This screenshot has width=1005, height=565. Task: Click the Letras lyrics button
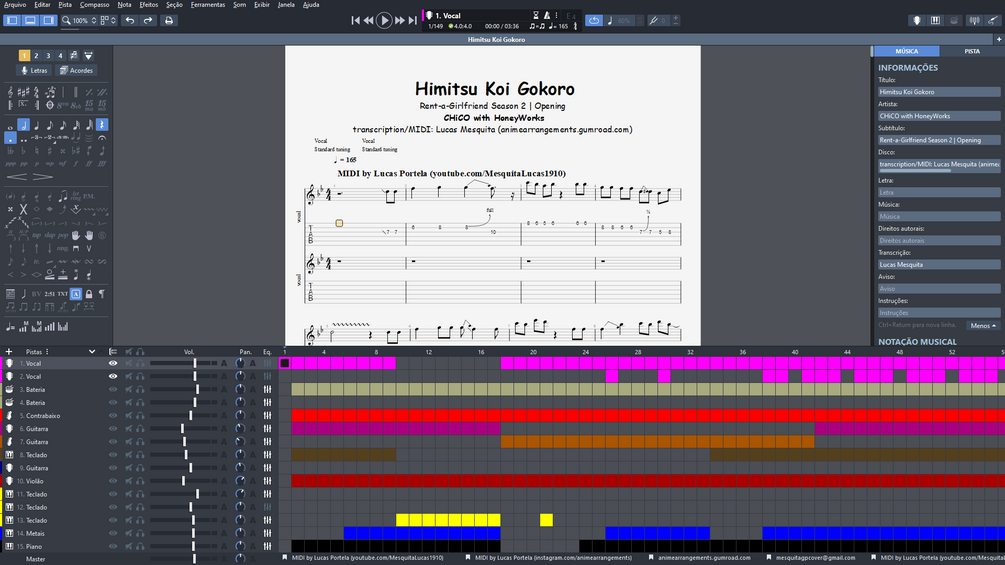(x=34, y=70)
